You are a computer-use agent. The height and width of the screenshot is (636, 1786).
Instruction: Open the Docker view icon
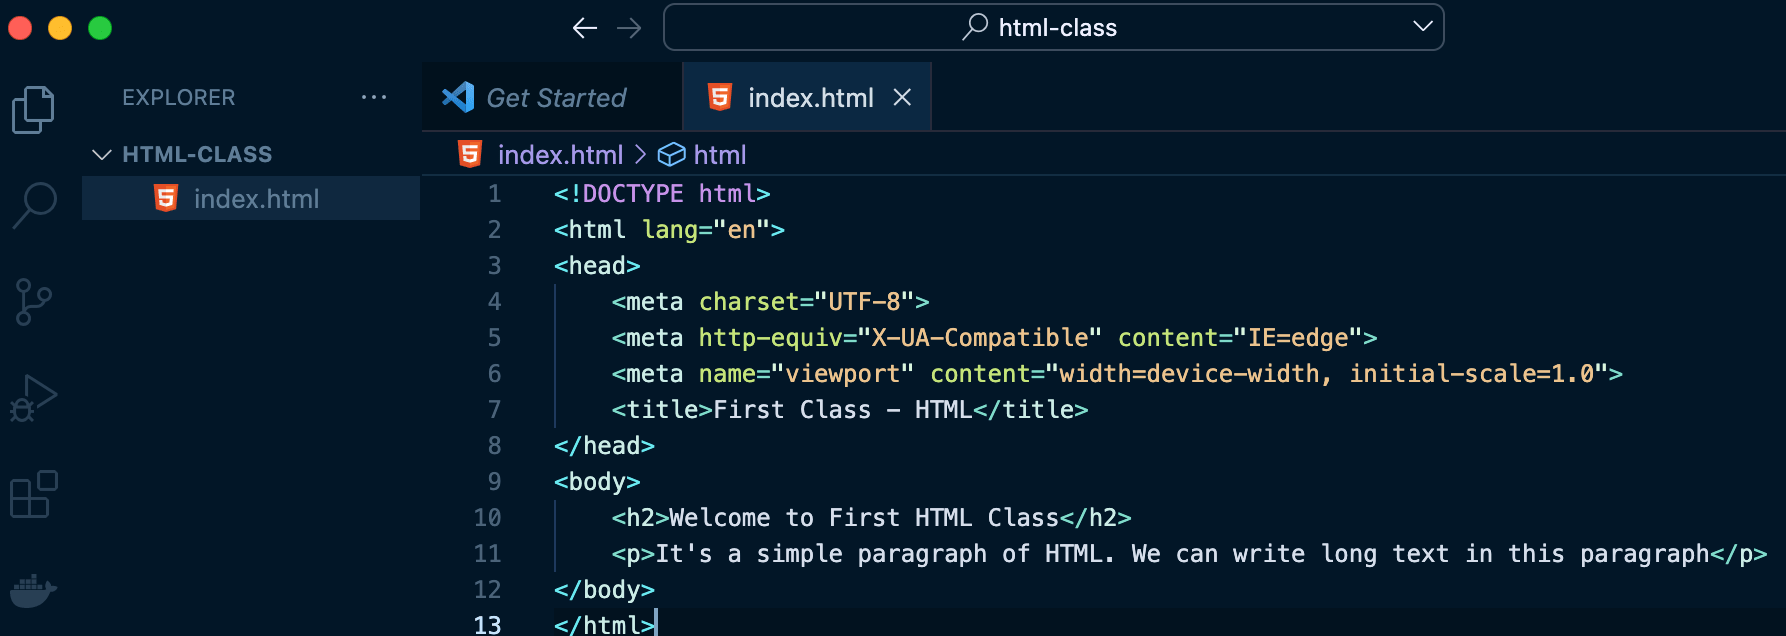[x=33, y=590]
